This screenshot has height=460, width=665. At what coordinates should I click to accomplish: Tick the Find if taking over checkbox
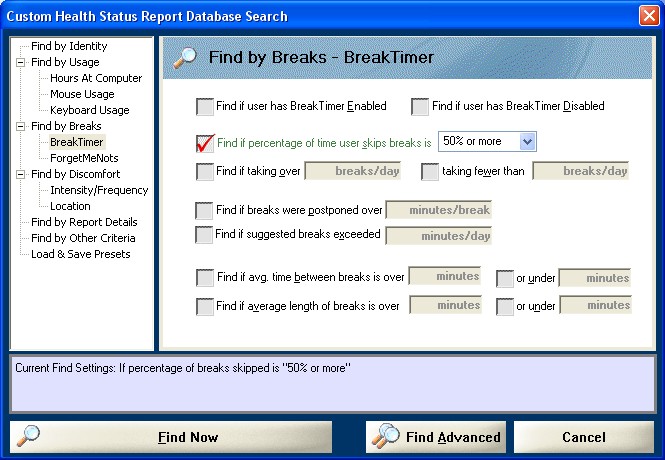pyautogui.click(x=205, y=172)
